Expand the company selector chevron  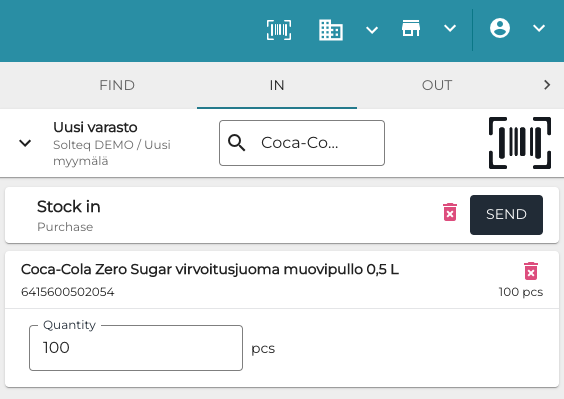click(x=372, y=30)
